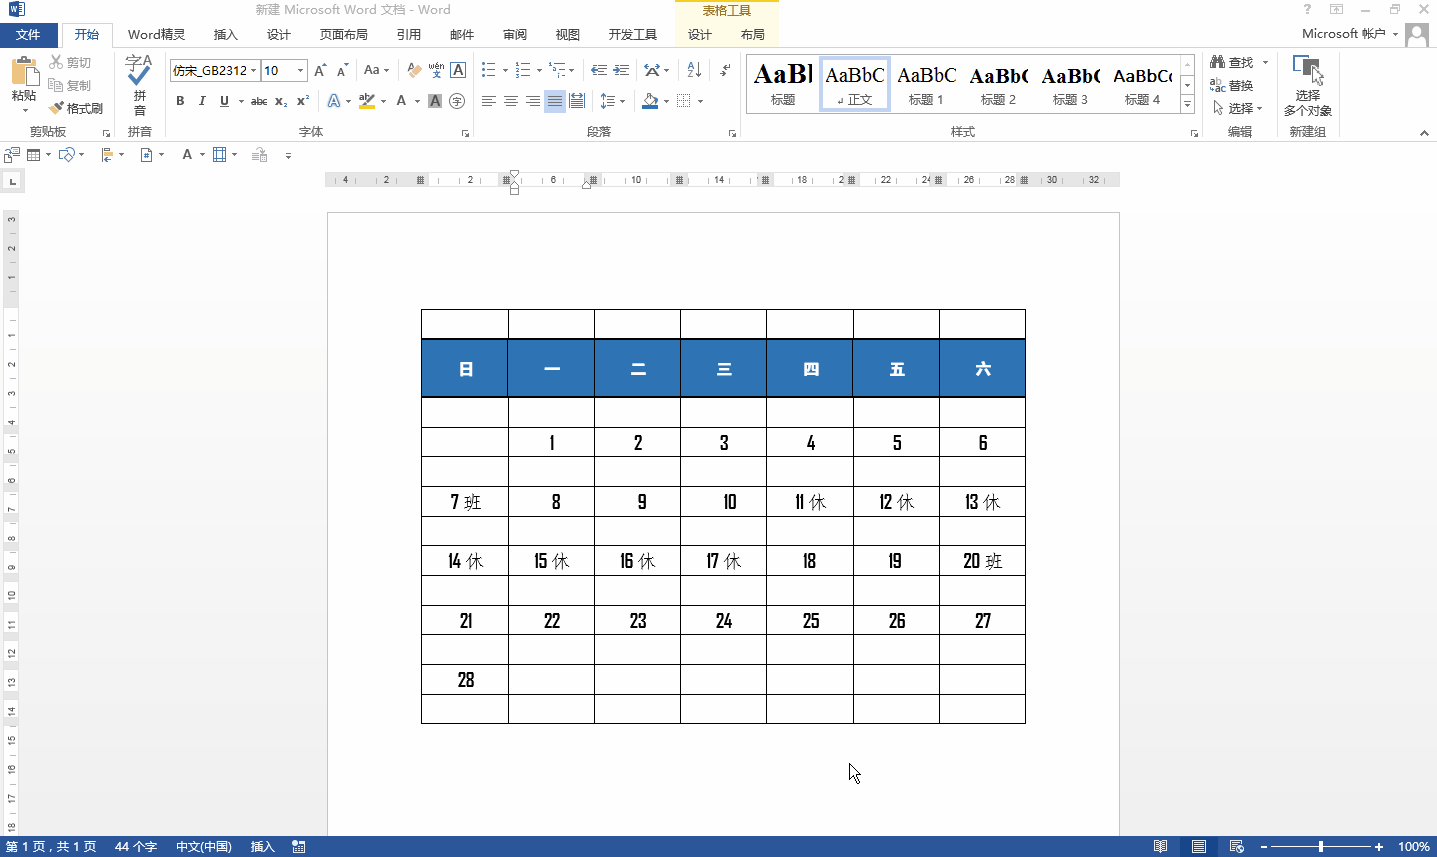Screen dimensions: 1437x857
Task: Open the font name dropdown
Action: 254,70
